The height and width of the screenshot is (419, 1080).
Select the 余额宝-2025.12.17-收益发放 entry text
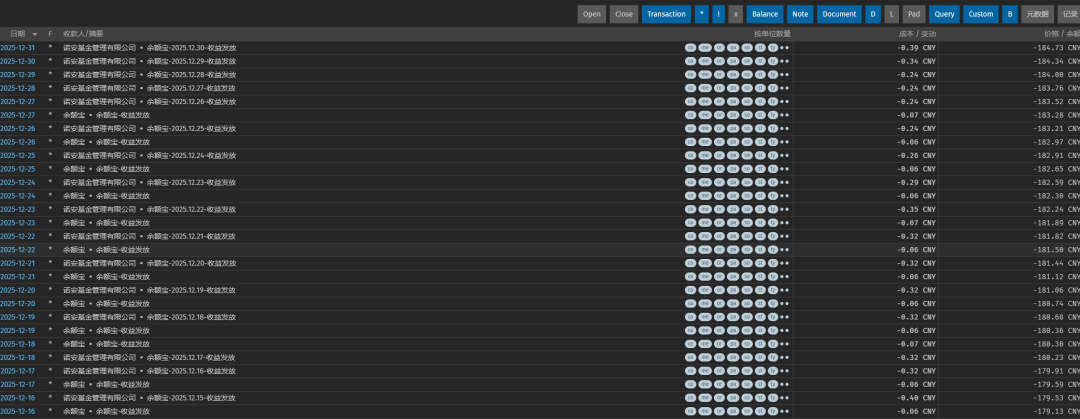191,357
